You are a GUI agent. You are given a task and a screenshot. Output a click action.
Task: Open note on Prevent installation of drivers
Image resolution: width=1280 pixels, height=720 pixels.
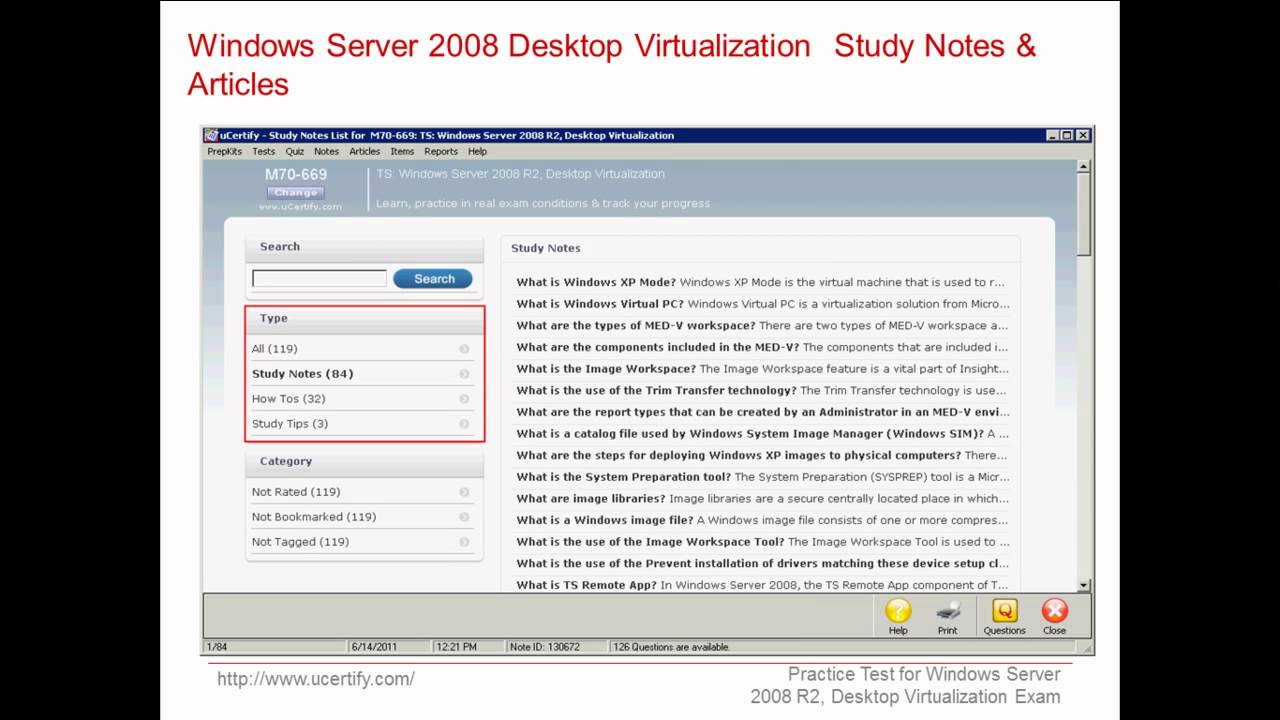(x=762, y=564)
